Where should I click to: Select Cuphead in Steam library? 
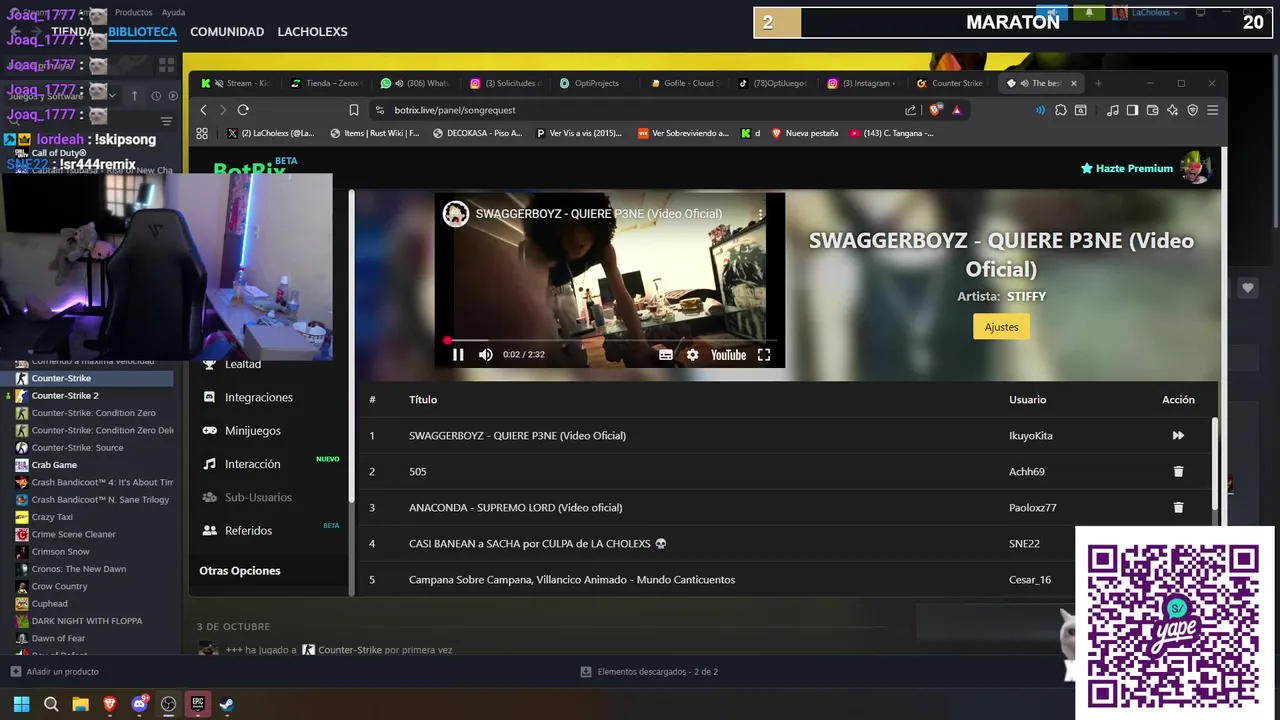pyautogui.click(x=49, y=604)
